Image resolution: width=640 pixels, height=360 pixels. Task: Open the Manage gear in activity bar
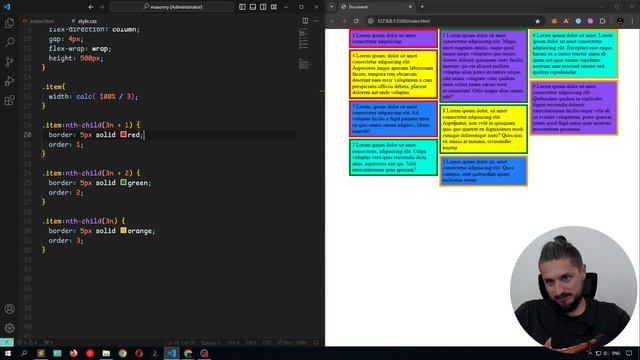(x=9, y=328)
